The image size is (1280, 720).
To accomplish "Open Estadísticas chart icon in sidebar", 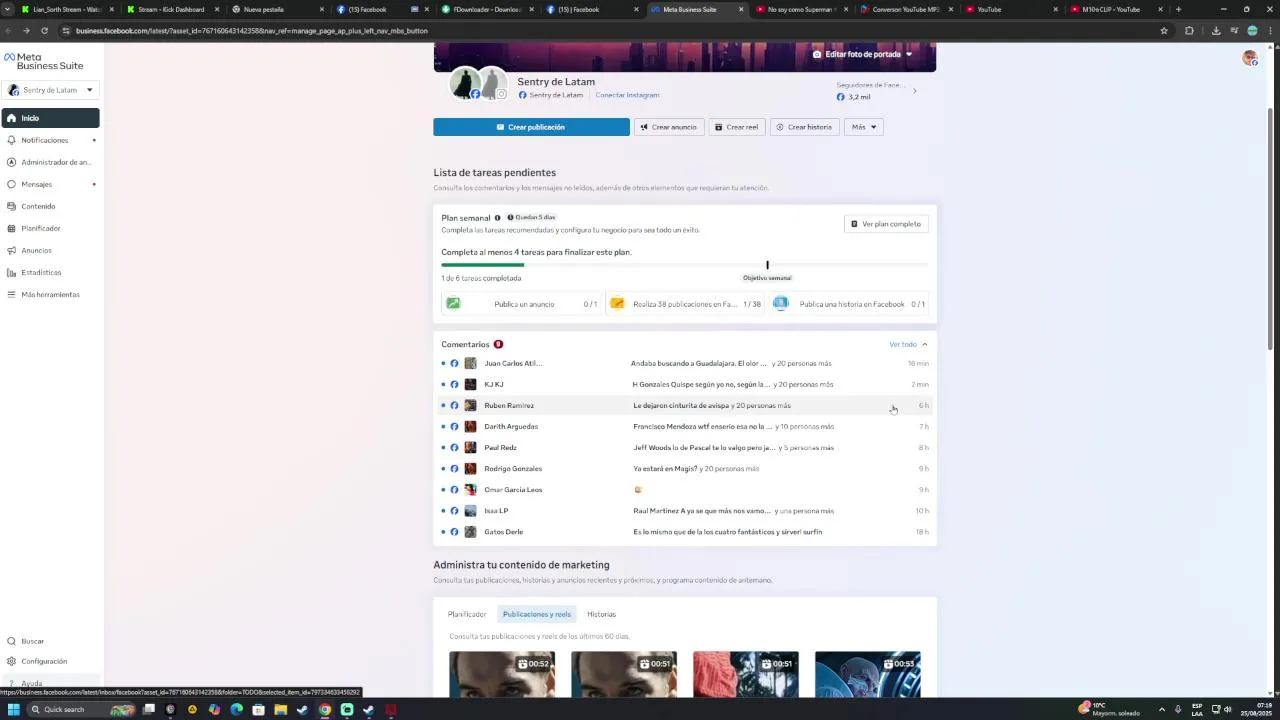I will click(12, 272).
